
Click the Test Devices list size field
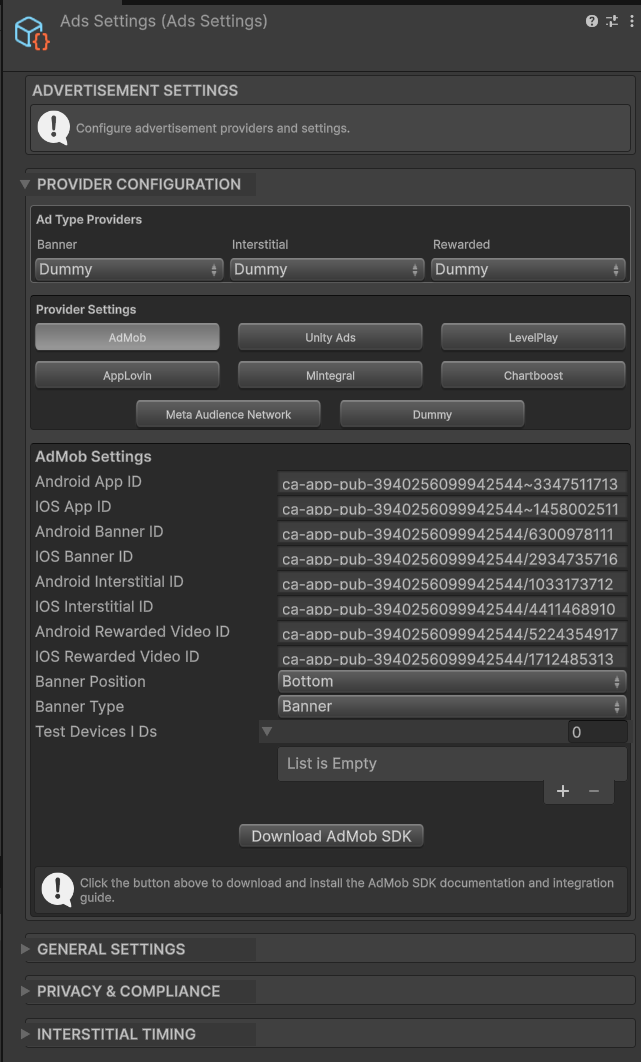pyautogui.click(x=598, y=731)
